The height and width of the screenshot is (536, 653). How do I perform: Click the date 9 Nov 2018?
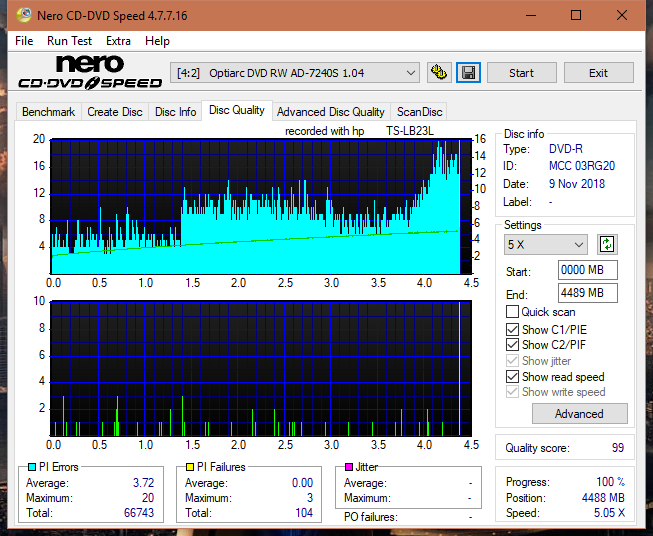577,184
